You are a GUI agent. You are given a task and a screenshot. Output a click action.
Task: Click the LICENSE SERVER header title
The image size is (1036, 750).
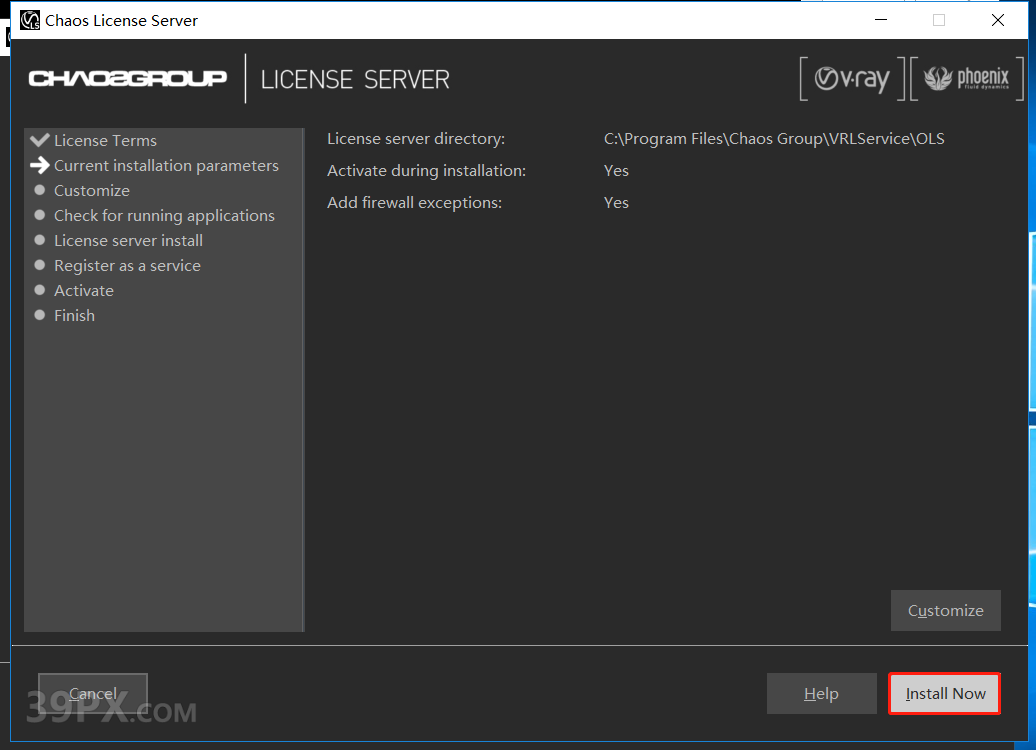pos(355,80)
